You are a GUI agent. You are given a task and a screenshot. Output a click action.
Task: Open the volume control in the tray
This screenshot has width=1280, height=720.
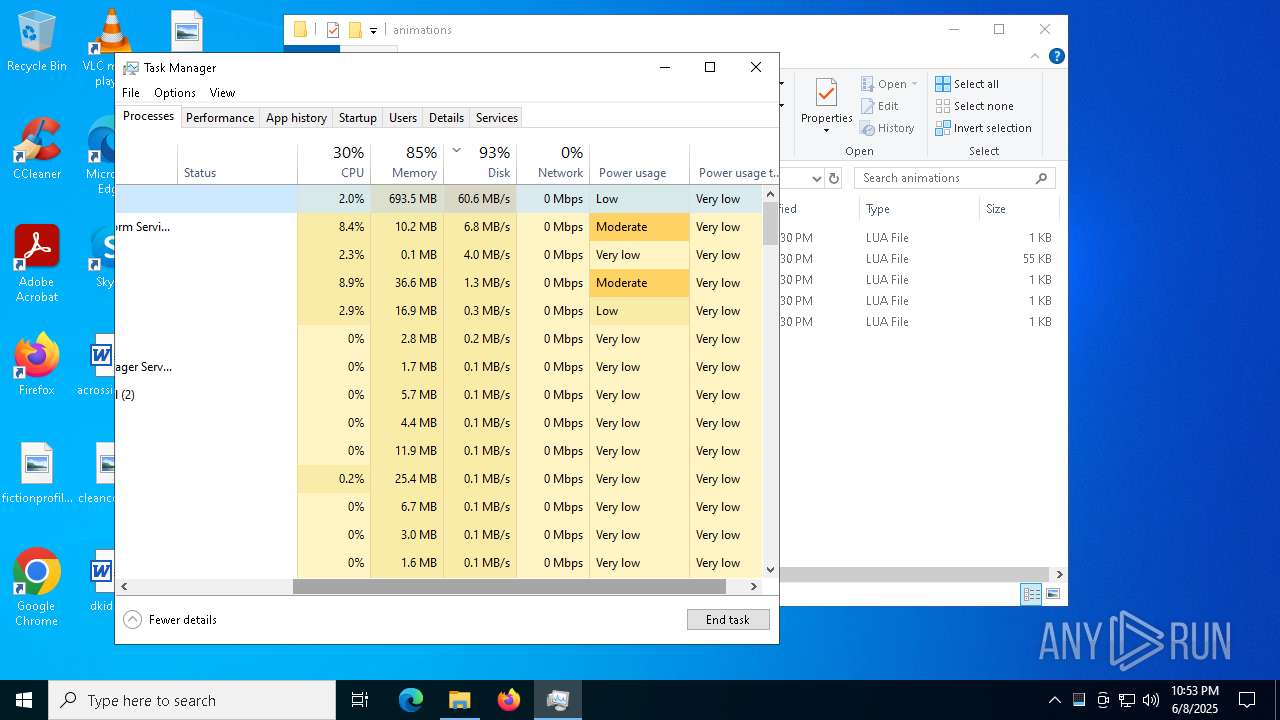pos(1151,700)
